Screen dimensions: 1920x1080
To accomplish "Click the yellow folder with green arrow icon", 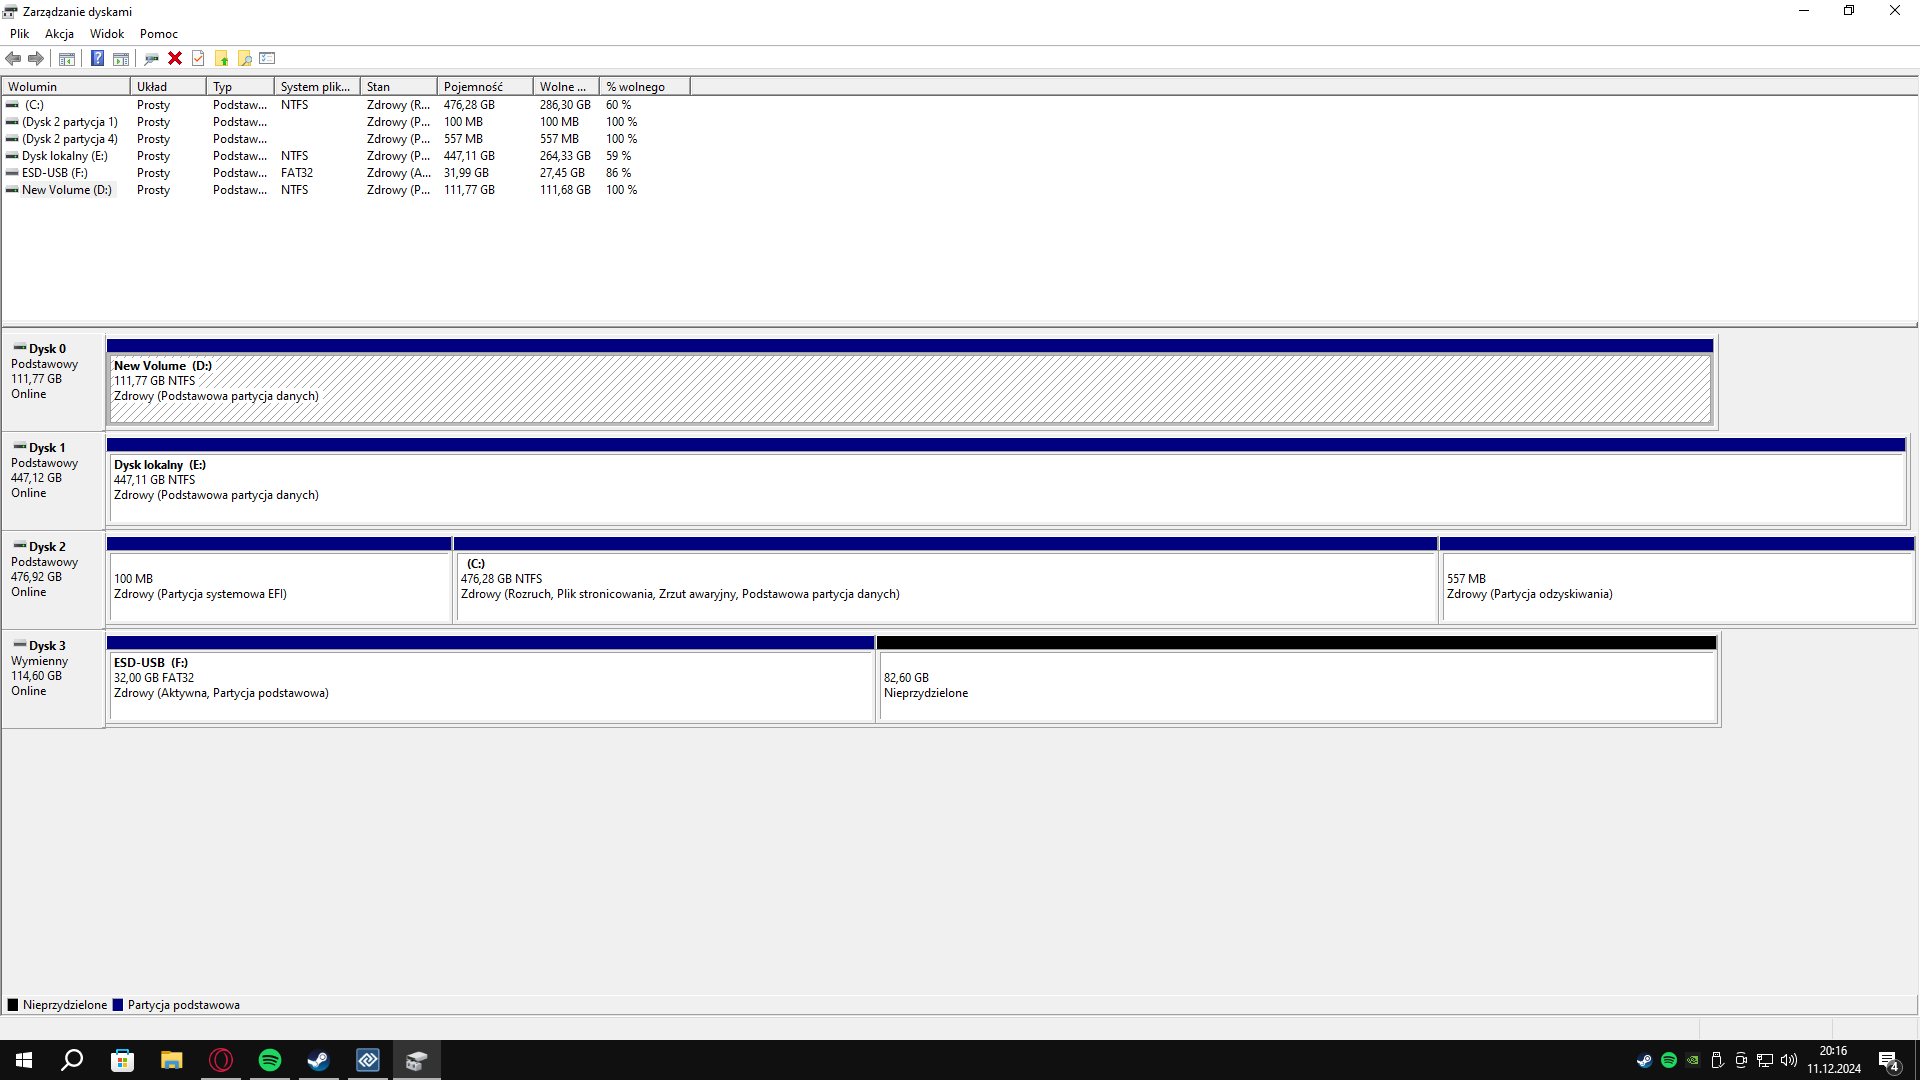I will point(222,58).
